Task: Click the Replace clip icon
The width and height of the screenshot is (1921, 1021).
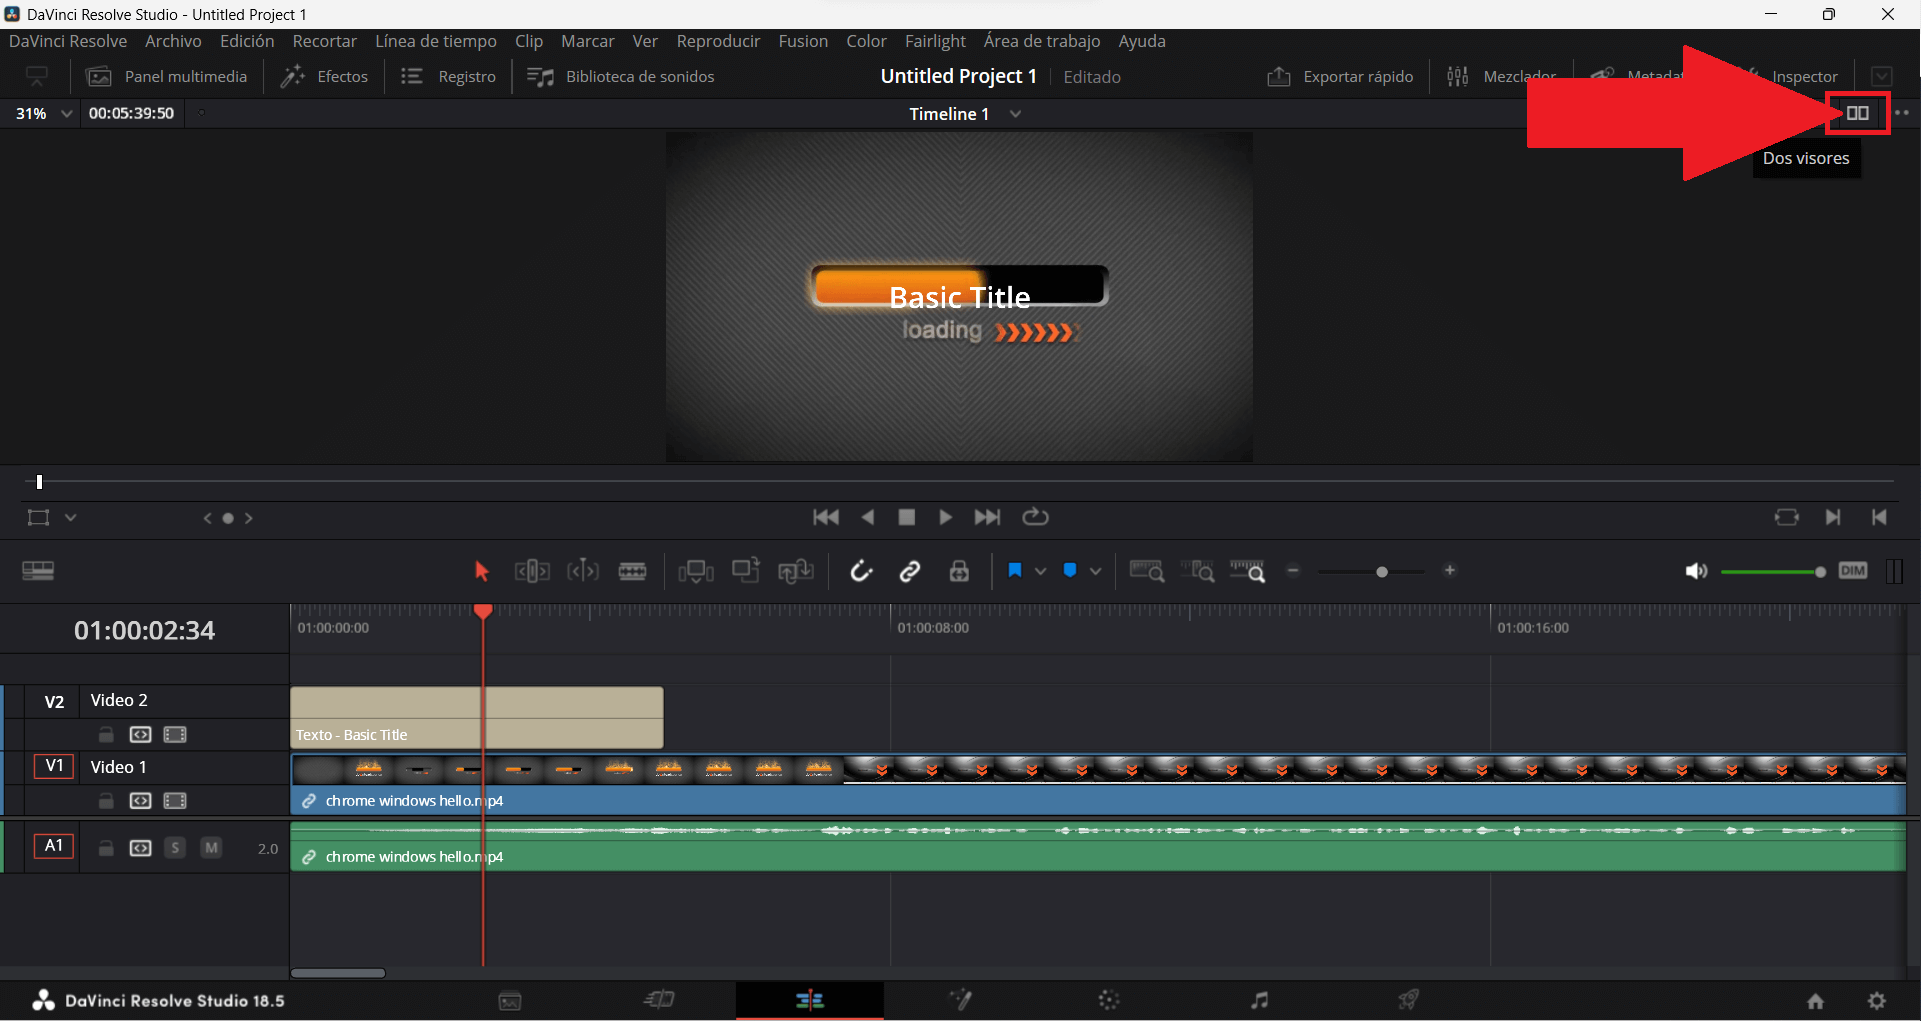Action: click(796, 571)
